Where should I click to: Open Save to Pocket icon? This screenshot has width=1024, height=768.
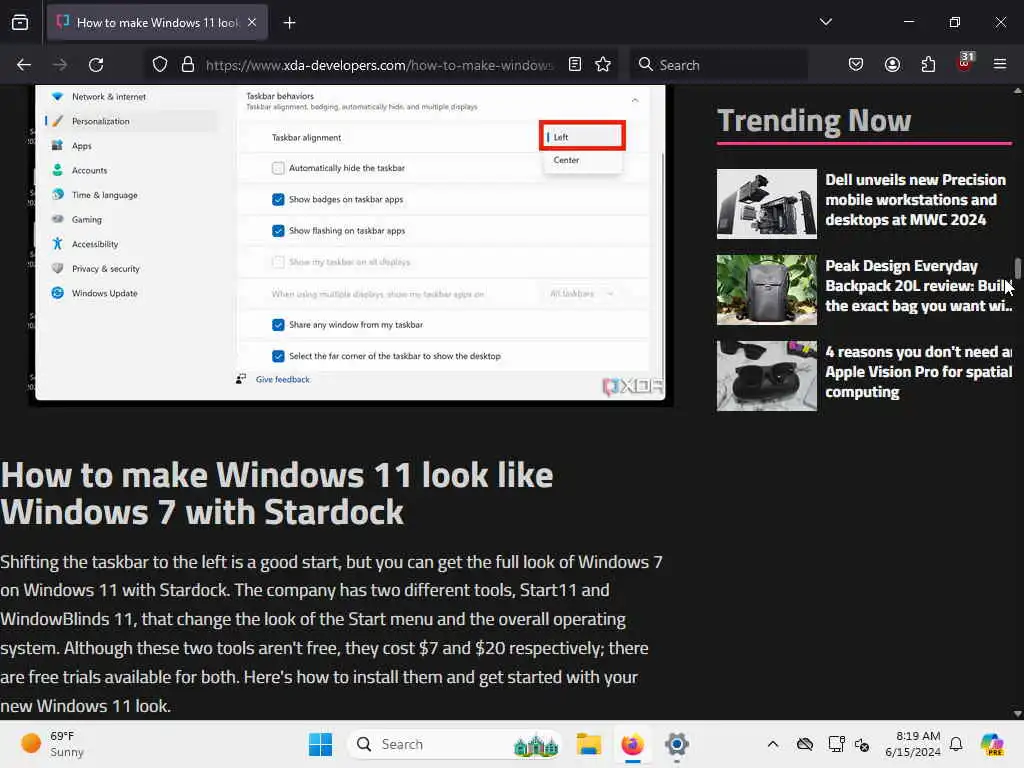(856, 64)
